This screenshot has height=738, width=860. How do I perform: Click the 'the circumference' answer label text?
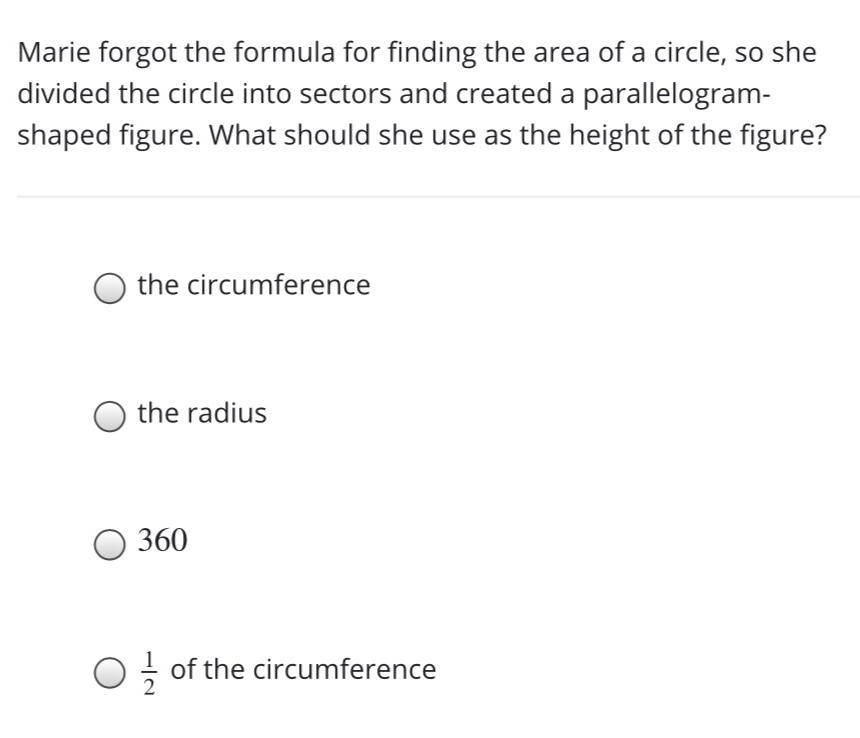click(x=254, y=285)
